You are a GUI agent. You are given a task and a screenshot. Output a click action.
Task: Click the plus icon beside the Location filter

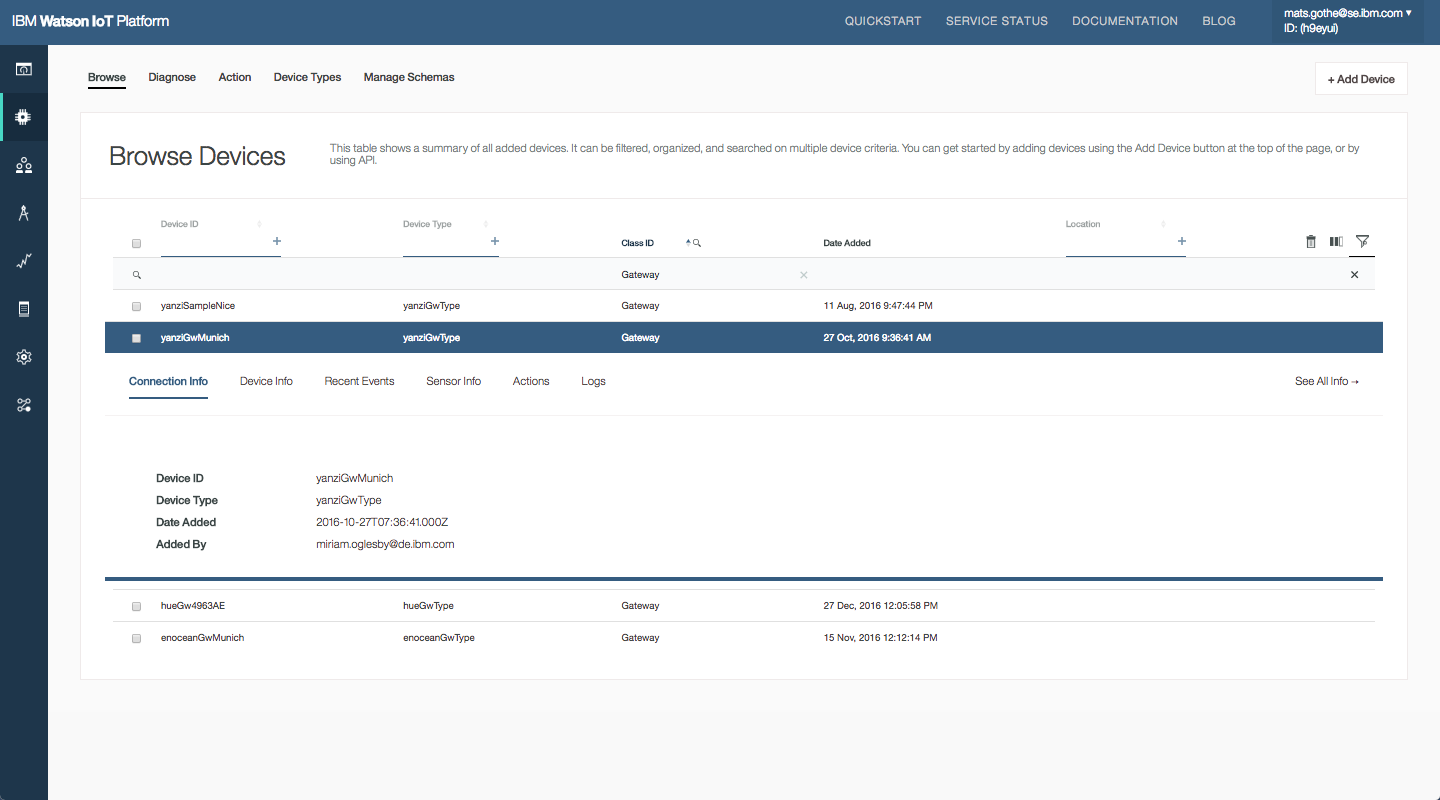(x=1182, y=241)
